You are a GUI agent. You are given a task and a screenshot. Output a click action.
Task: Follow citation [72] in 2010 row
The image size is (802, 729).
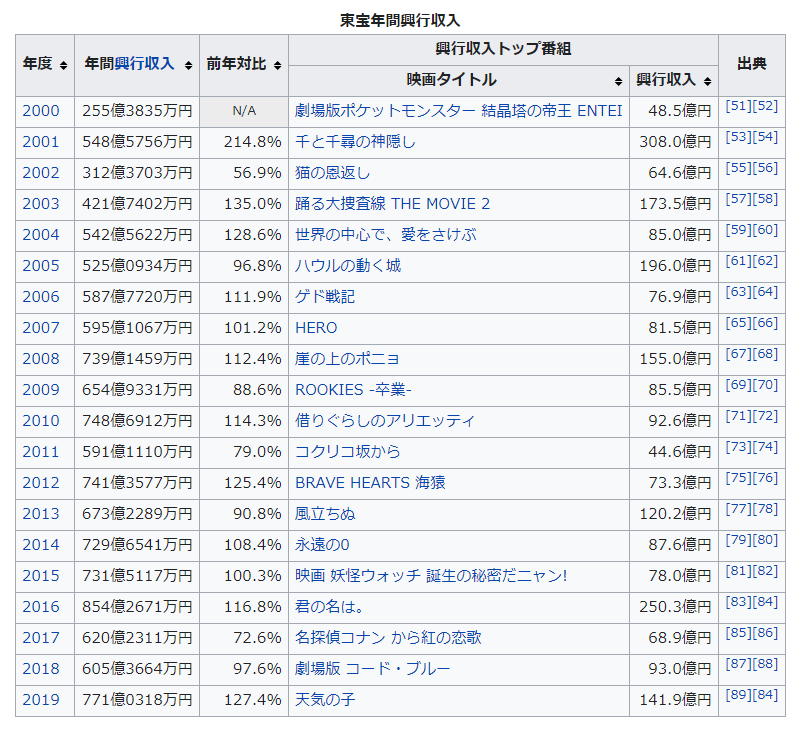(x=765, y=416)
